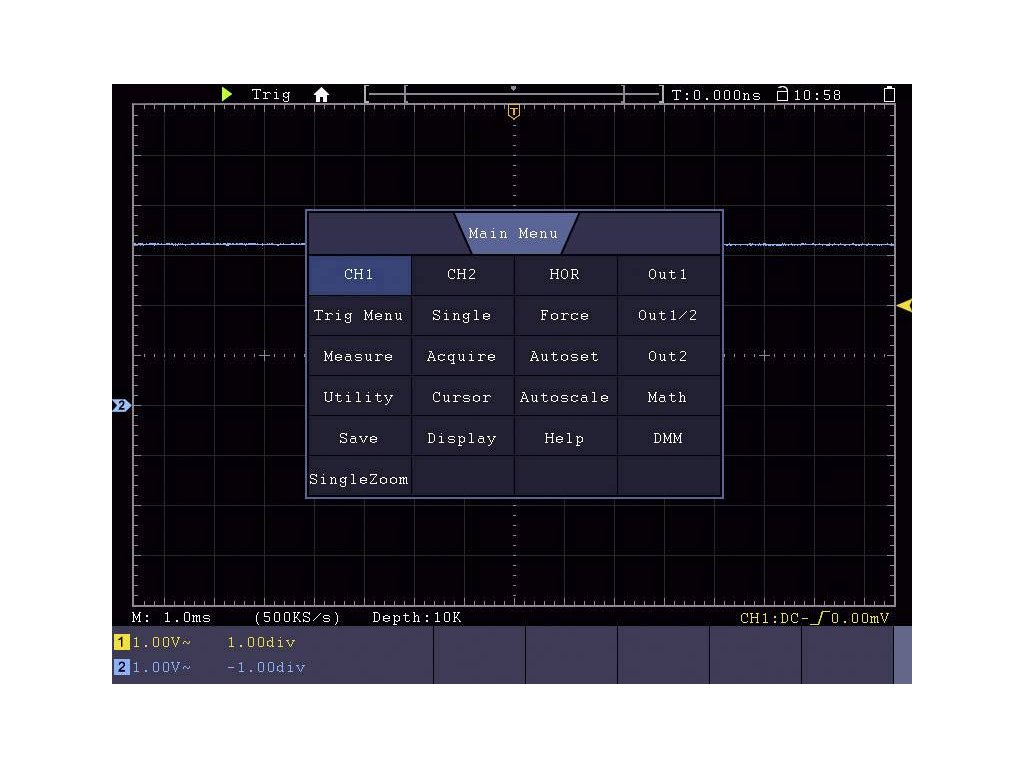Screen dimensions: 1024x768
Task: Tap the battery icon in the corner
Action: pos(889,95)
